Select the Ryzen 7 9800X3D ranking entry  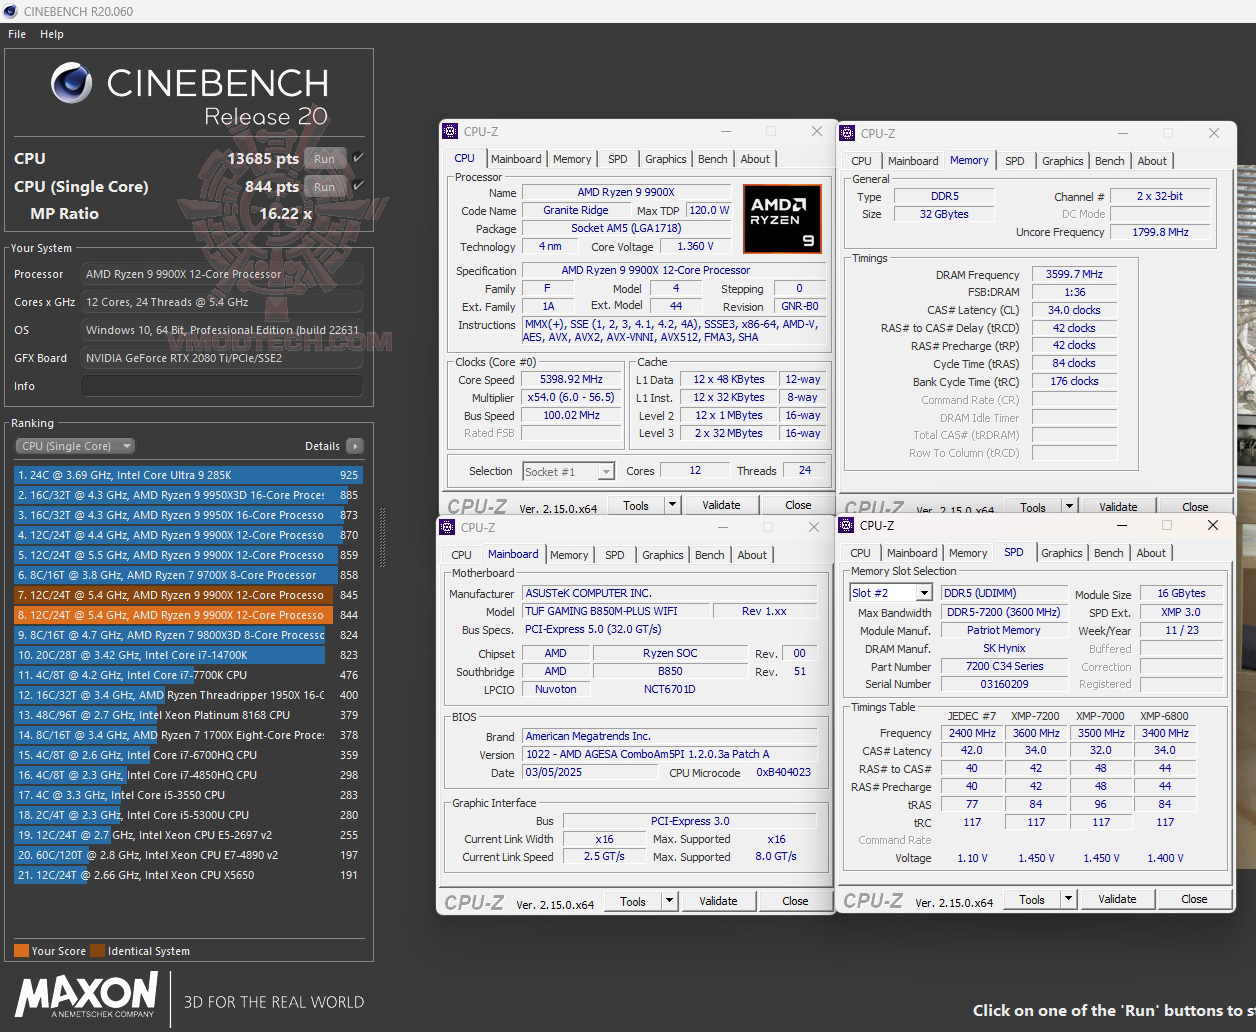pyautogui.click(x=188, y=635)
